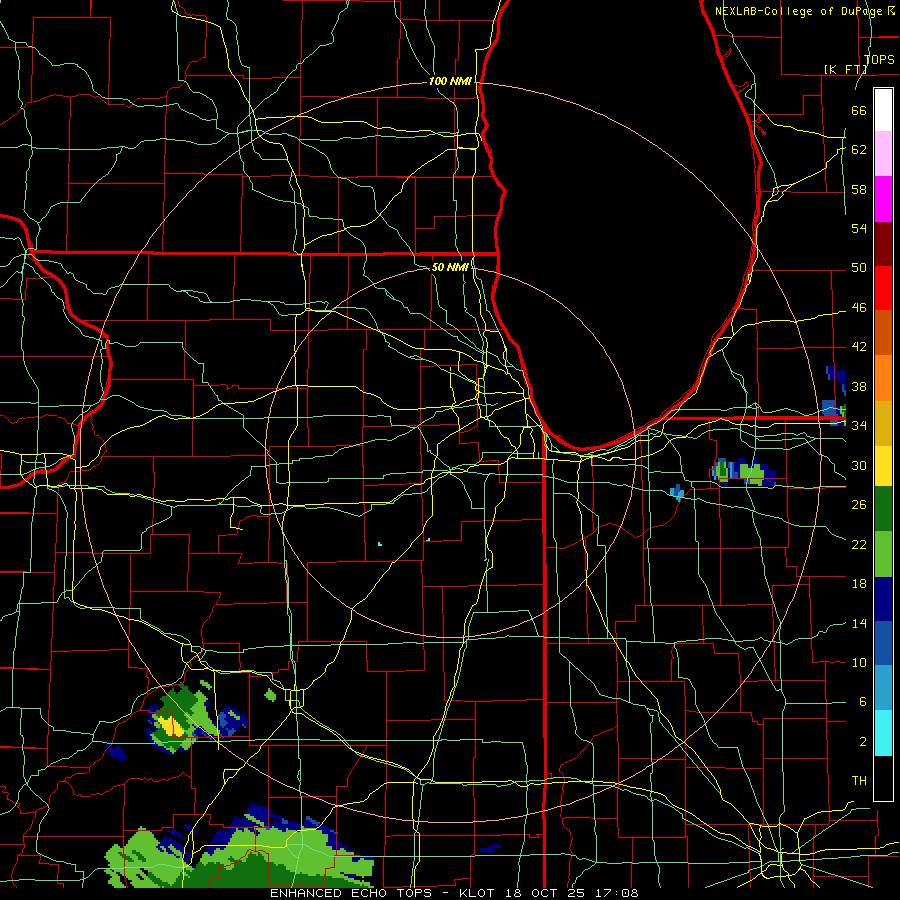Click the navy blue legend swatch

[x=883, y=599]
